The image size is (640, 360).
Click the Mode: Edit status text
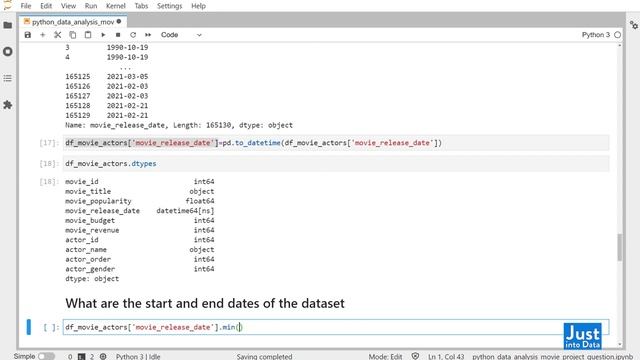pos(385,356)
